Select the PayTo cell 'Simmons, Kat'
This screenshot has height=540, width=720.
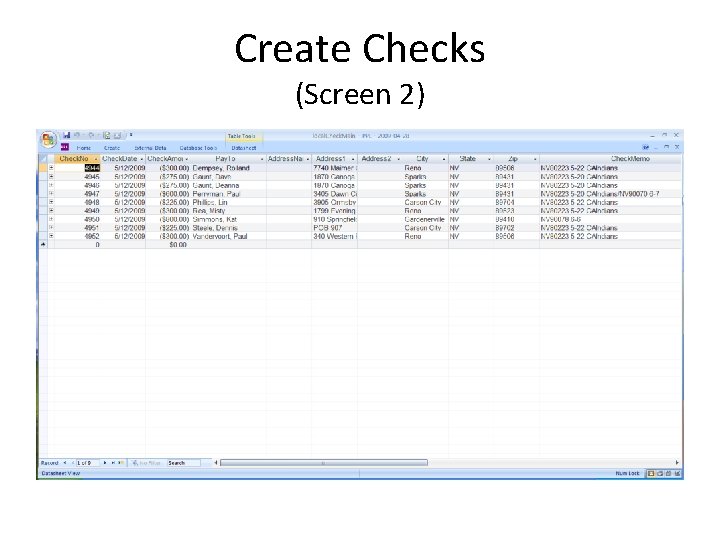pos(228,219)
